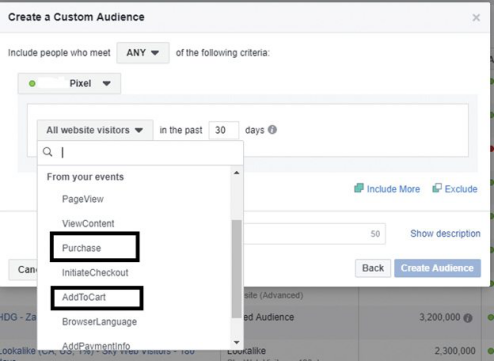Select the PageView event

coord(83,199)
